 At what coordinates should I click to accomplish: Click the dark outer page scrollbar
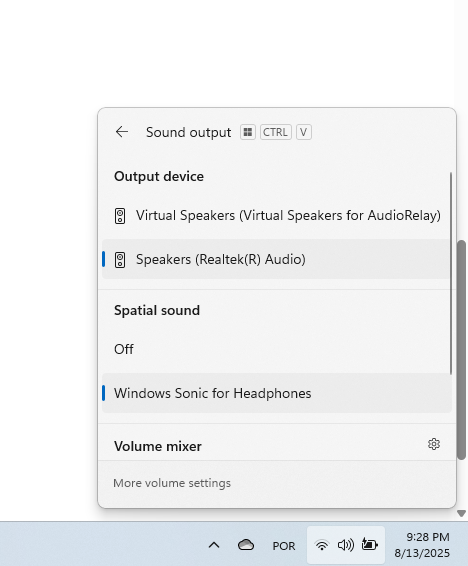[x=461, y=350]
